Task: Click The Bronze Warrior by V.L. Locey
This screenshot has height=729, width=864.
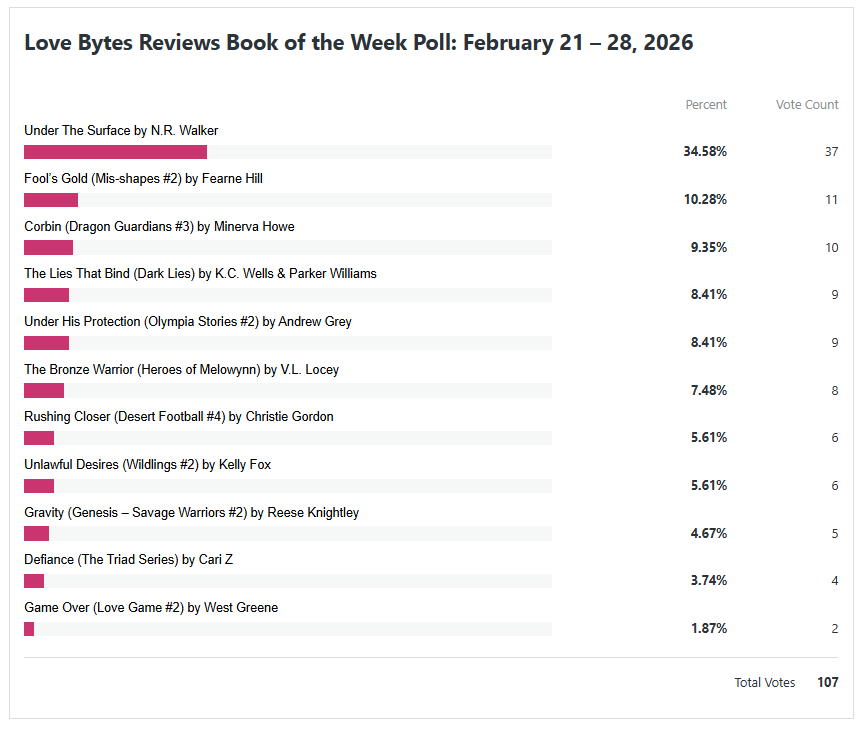Action: (x=181, y=370)
